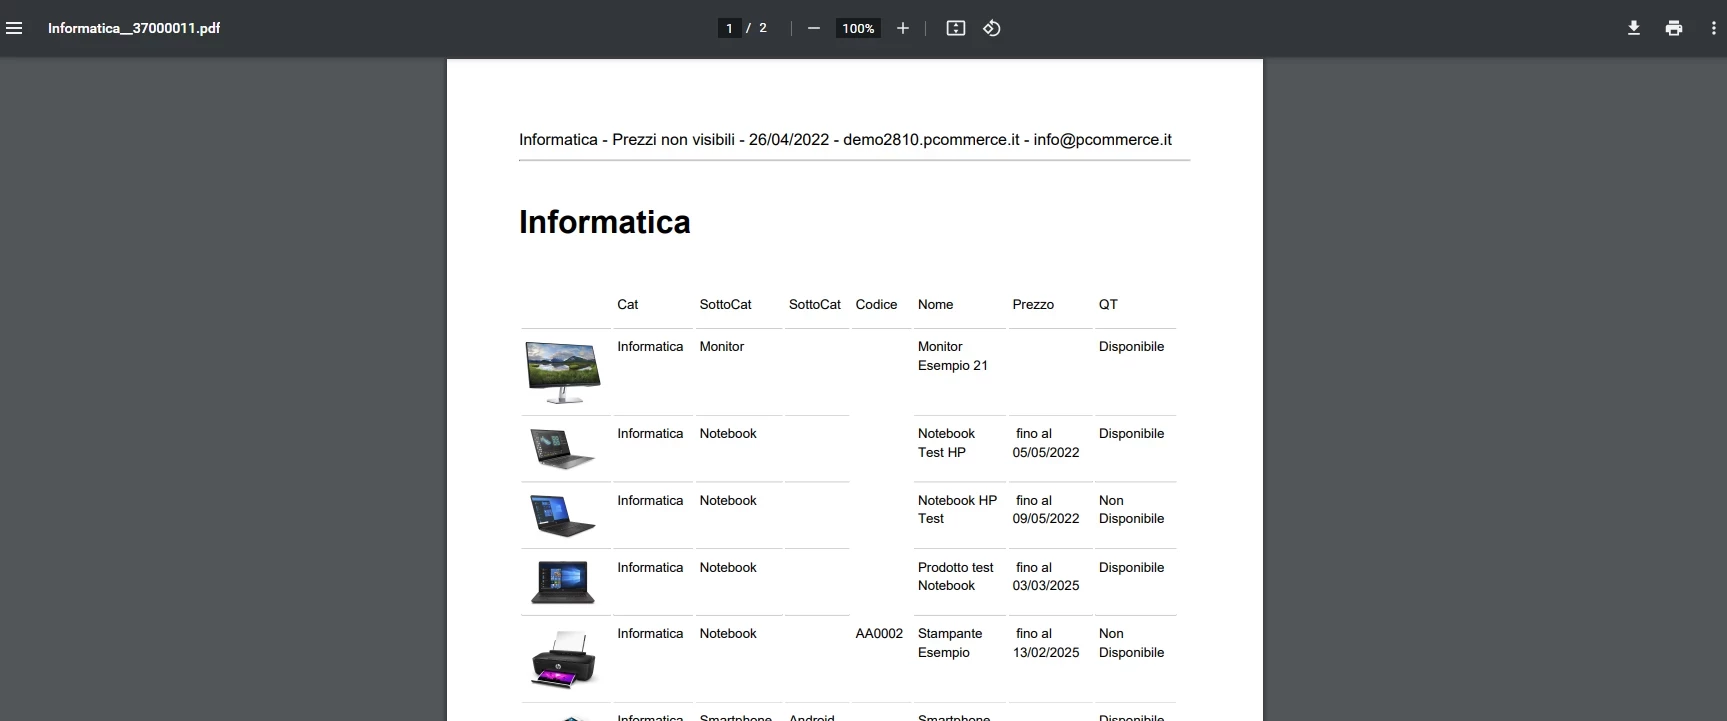Click the Monitor product thumbnail image

[563, 371]
